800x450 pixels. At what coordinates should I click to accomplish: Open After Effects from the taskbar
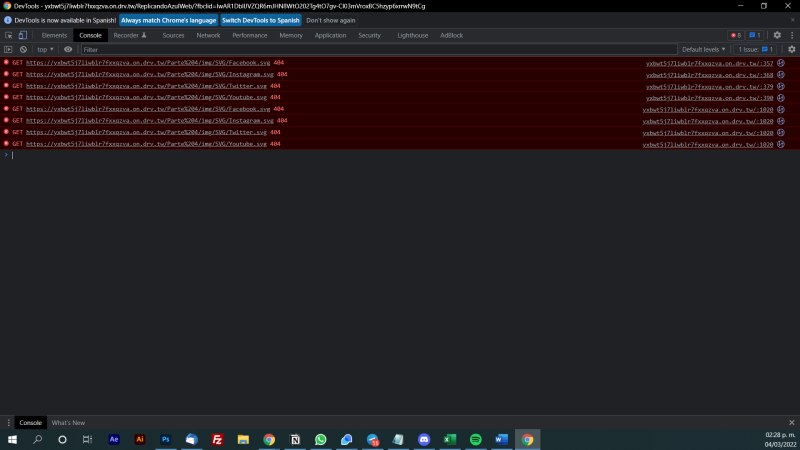point(114,439)
